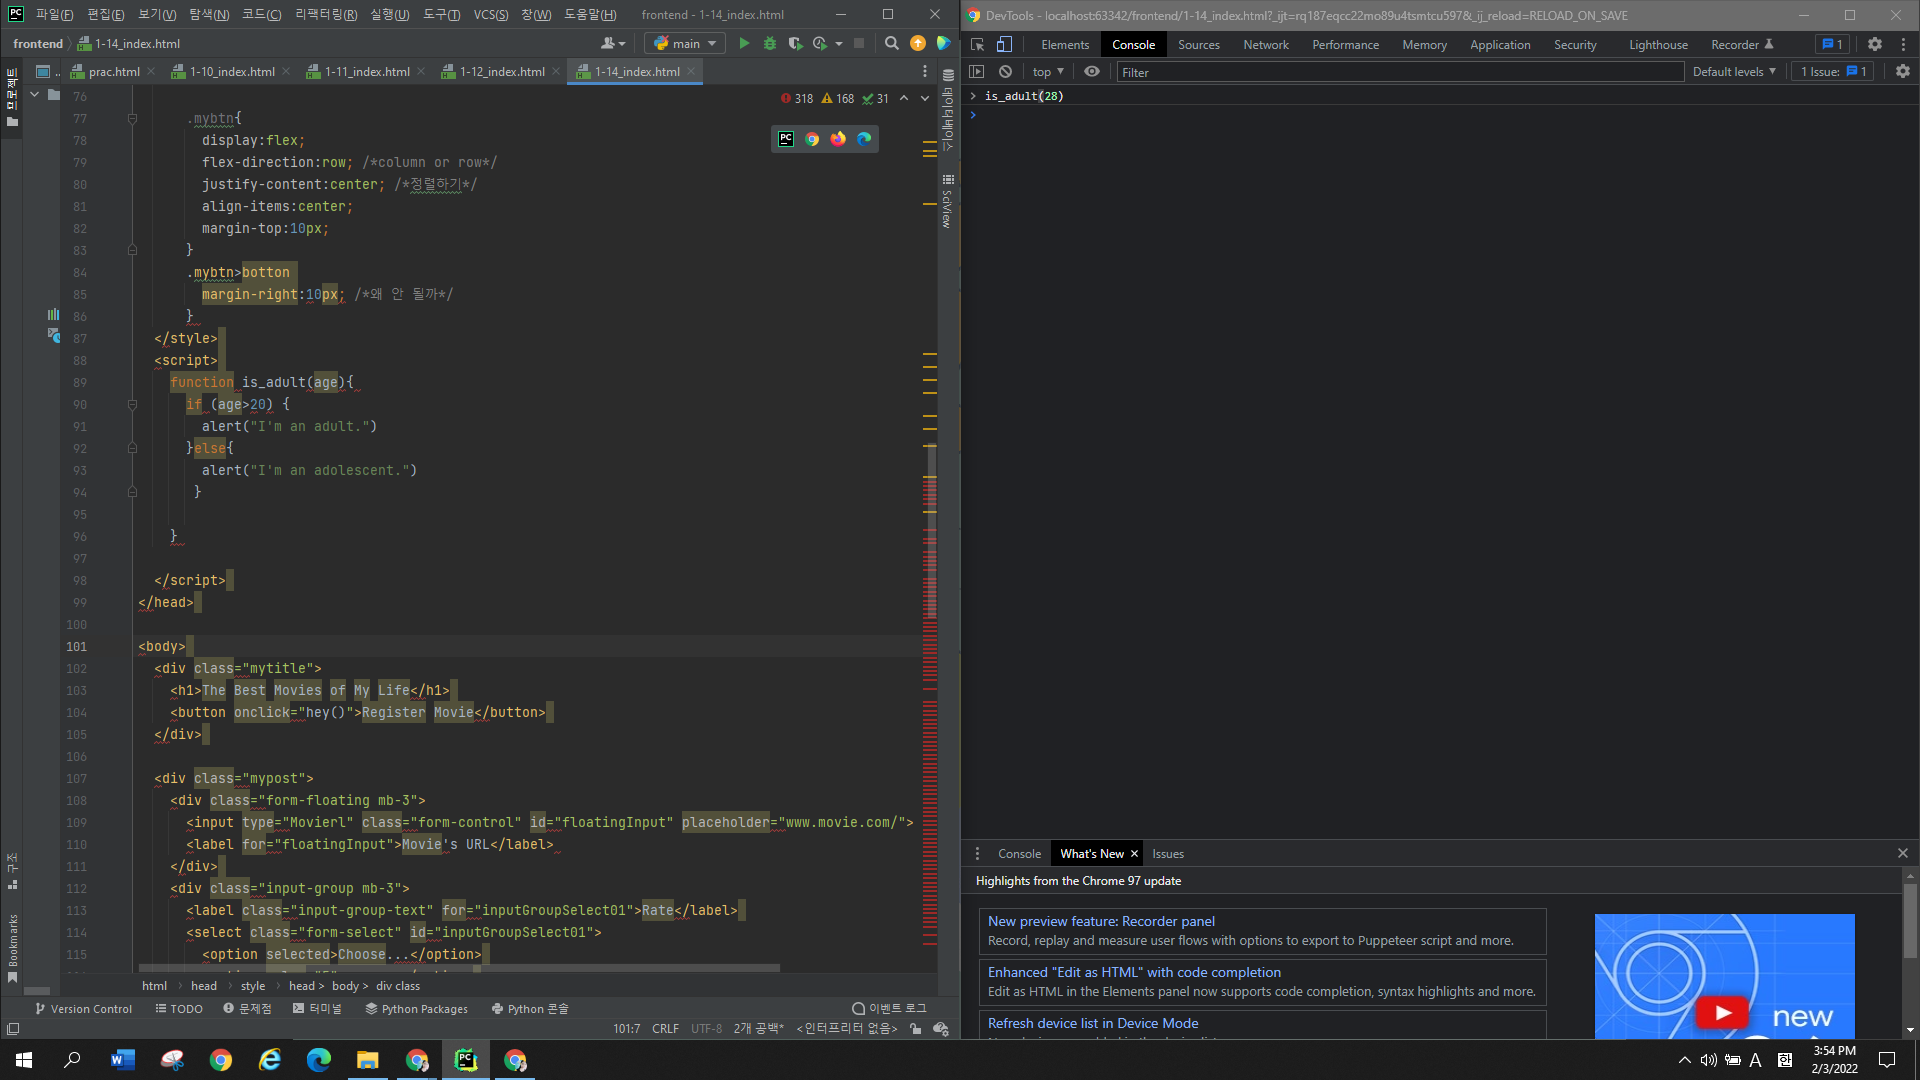Collapse the if block fold marker on line 90
This screenshot has height=1080, width=1920.
click(132, 404)
